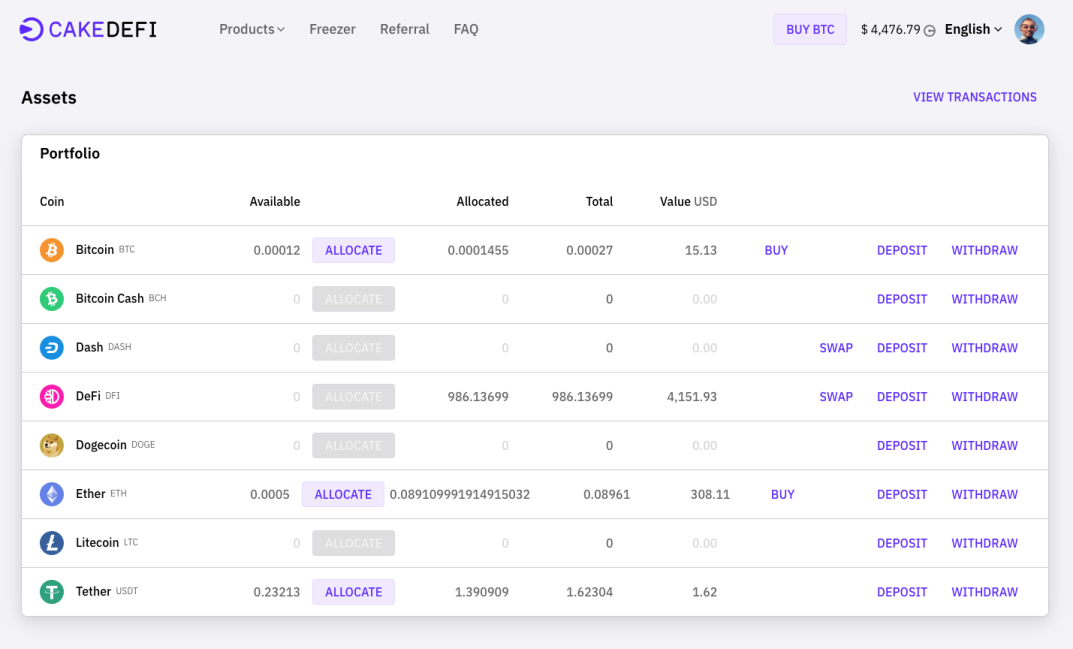The width and height of the screenshot is (1073, 649).
Task: Click the disabled Bitcoin Cash ALLOCATE button
Action: pos(354,298)
